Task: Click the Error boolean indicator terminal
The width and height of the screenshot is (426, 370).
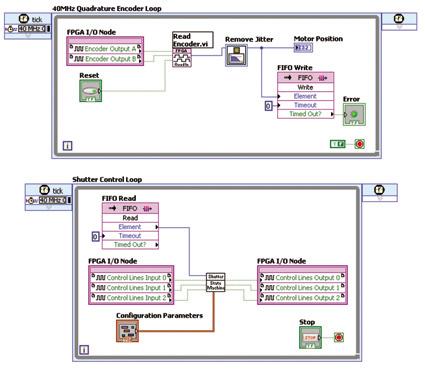Action: click(x=354, y=115)
